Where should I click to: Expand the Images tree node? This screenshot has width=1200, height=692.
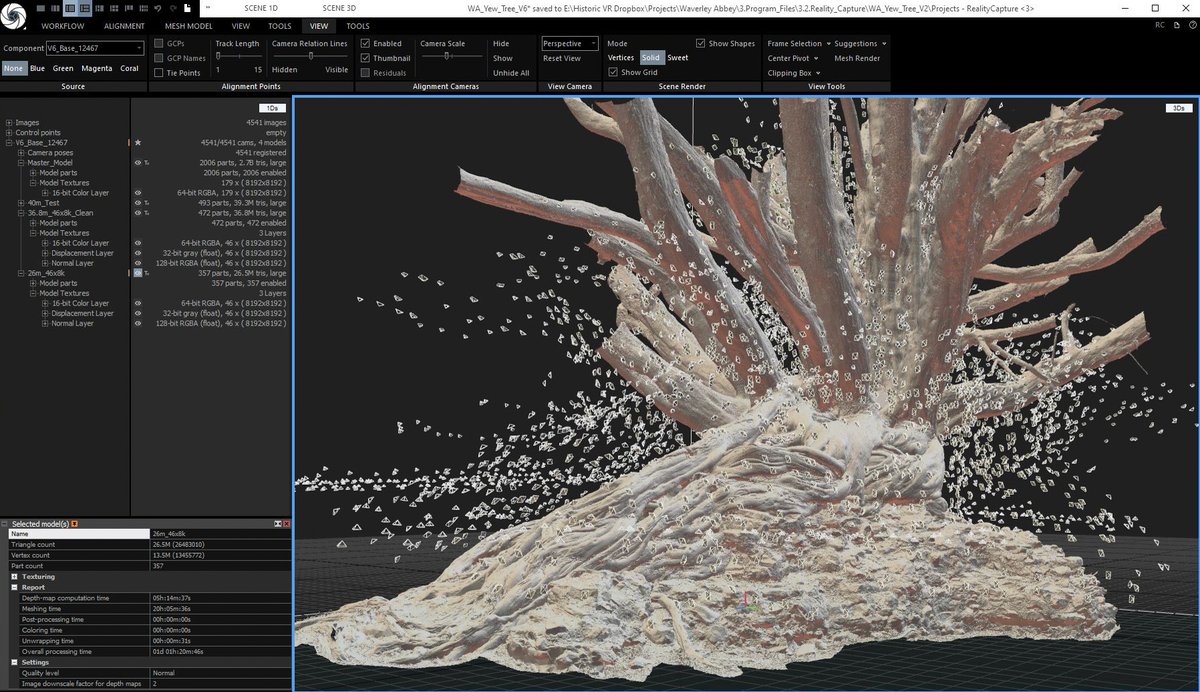pos(9,123)
